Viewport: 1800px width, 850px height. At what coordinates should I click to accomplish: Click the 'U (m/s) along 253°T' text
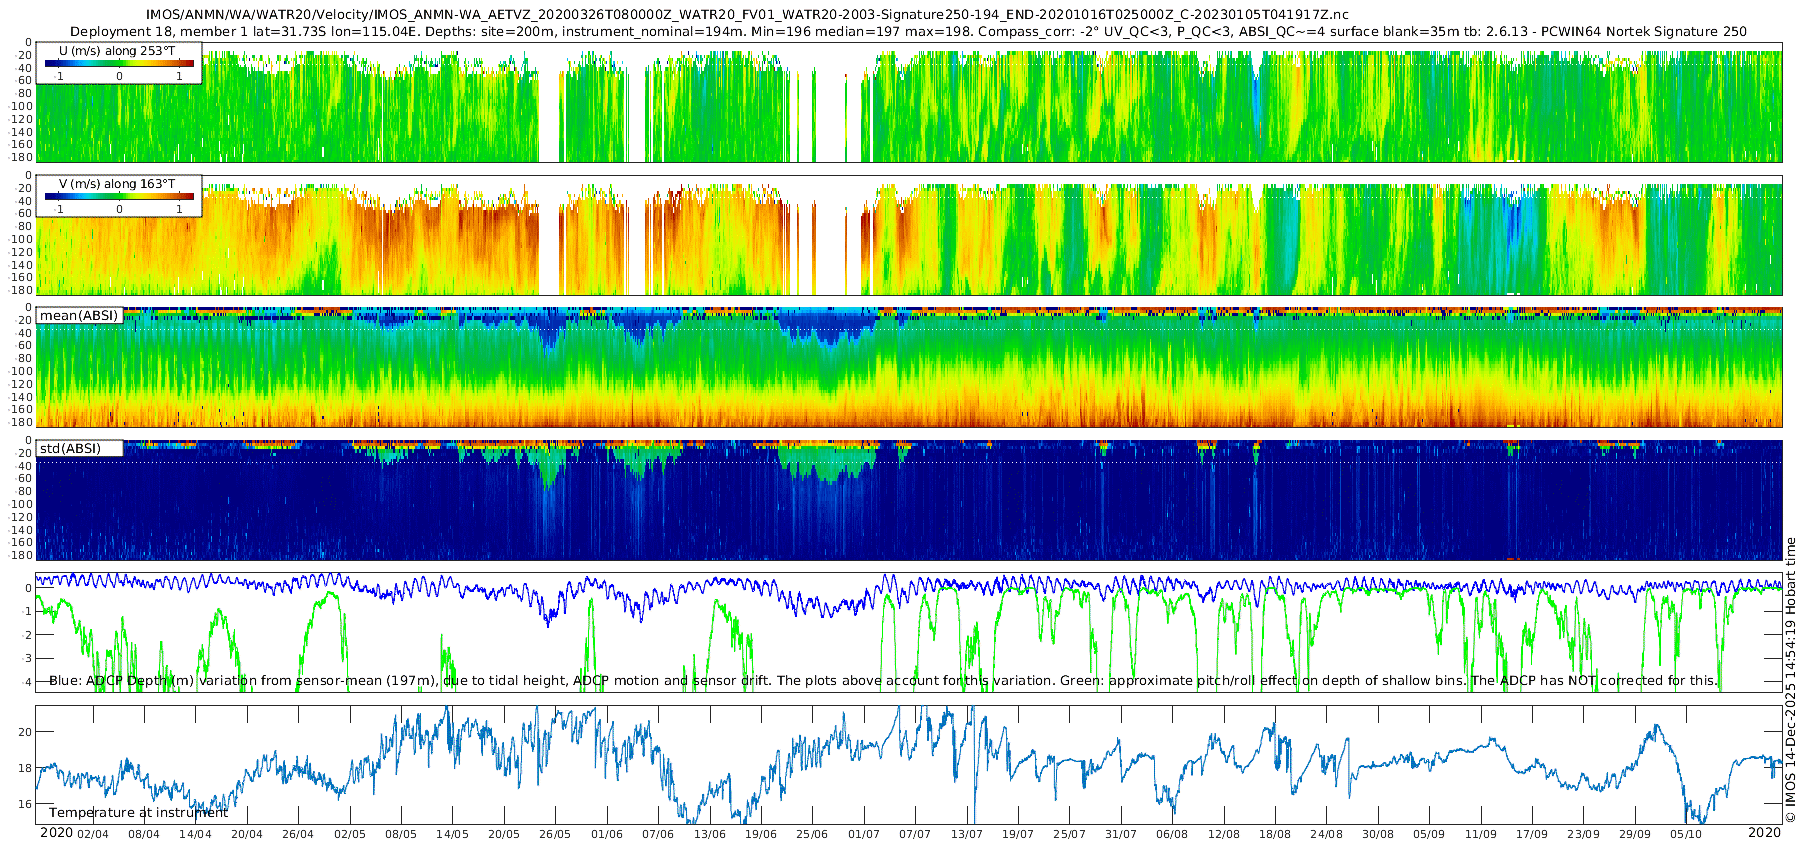pyautogui.click(x=117, y=50)
